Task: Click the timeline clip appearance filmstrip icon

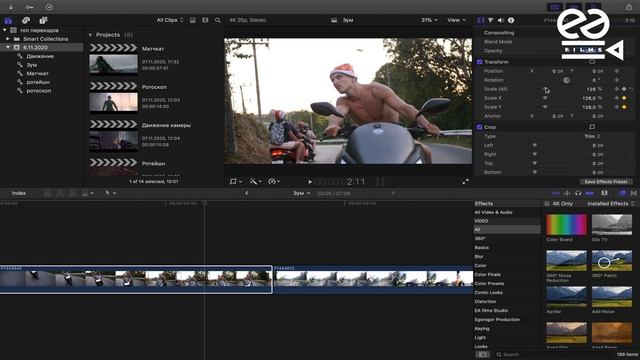Action: (x=604, y=193)
